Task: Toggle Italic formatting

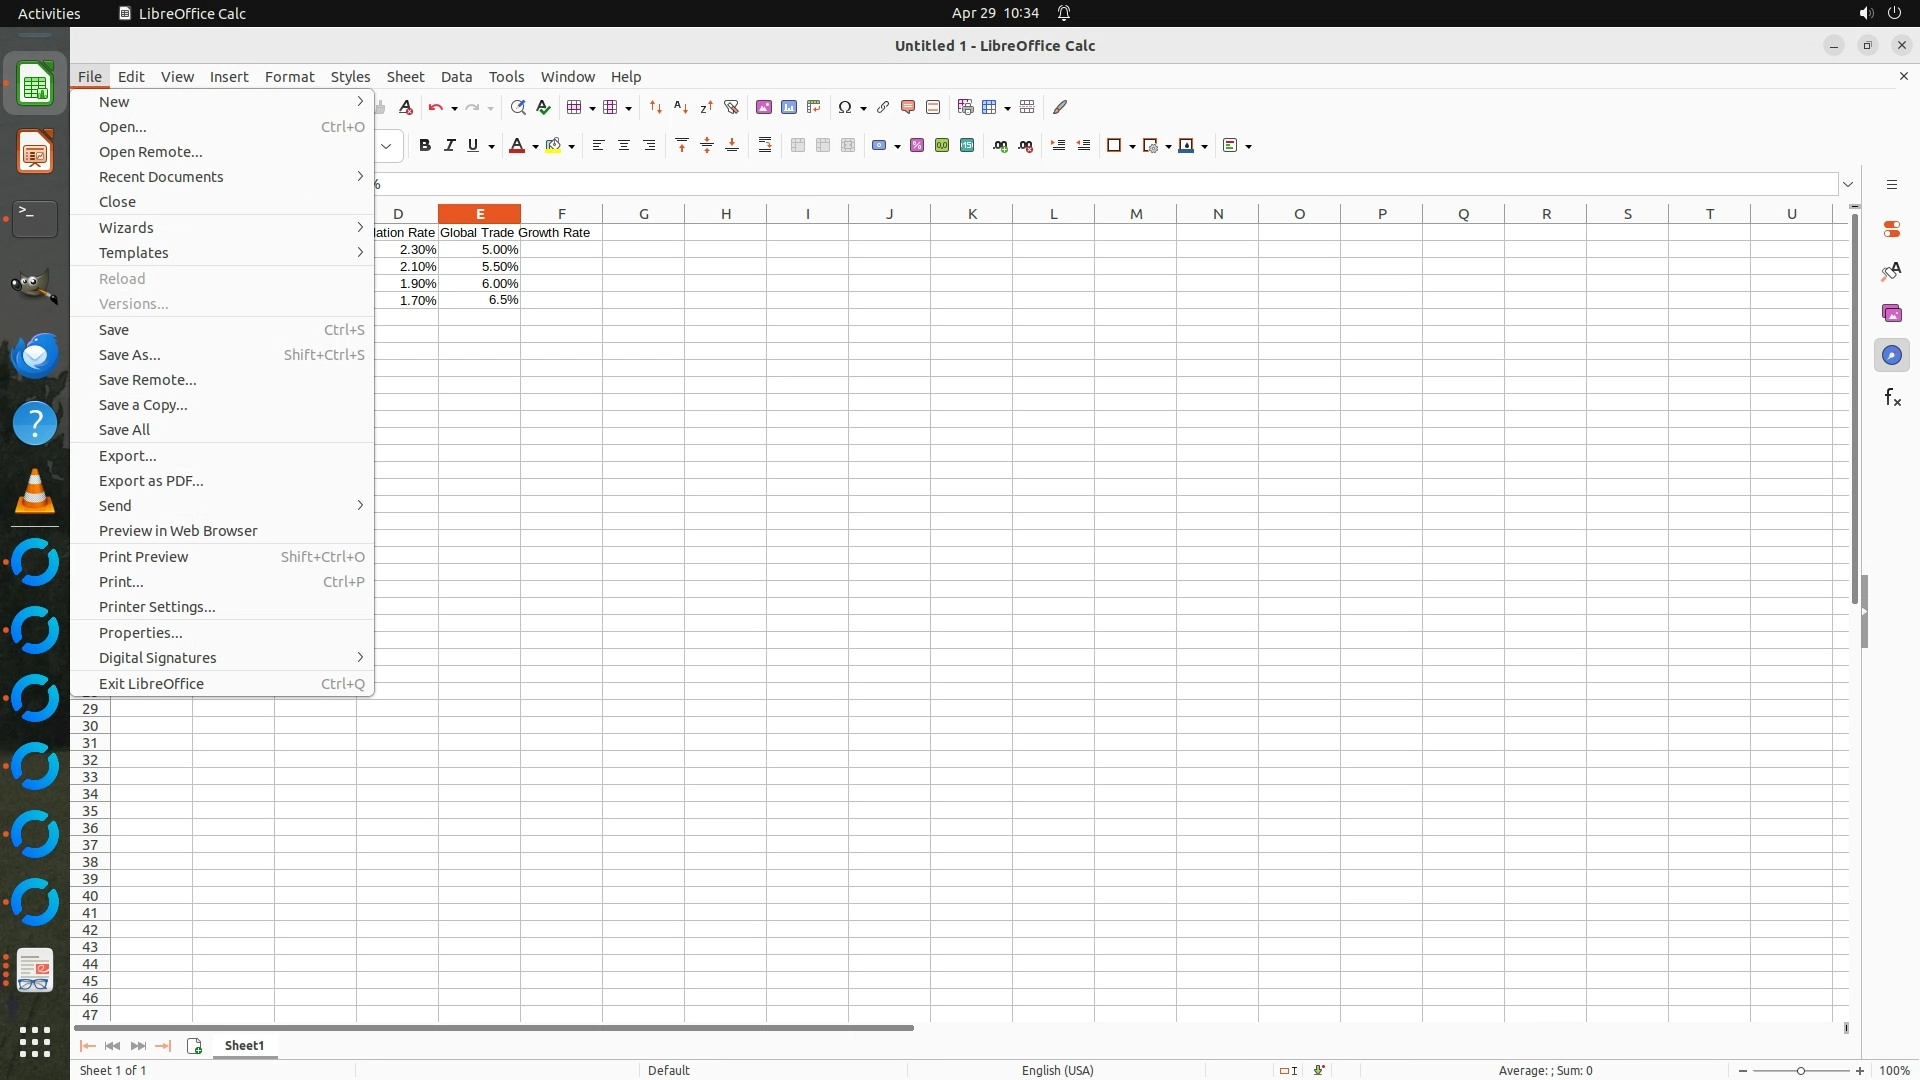Action: (x=449, y=146)
